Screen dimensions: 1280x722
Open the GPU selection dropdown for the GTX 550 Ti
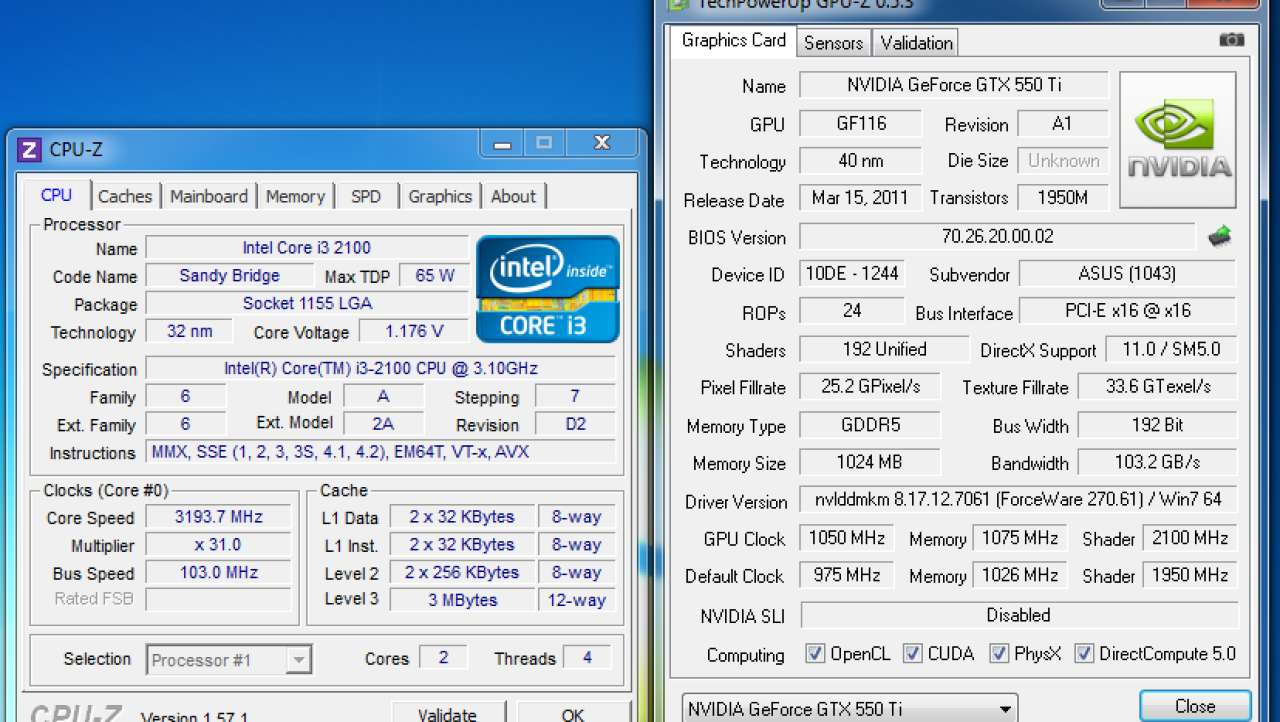pyautogui.click(x=850, y=709)
